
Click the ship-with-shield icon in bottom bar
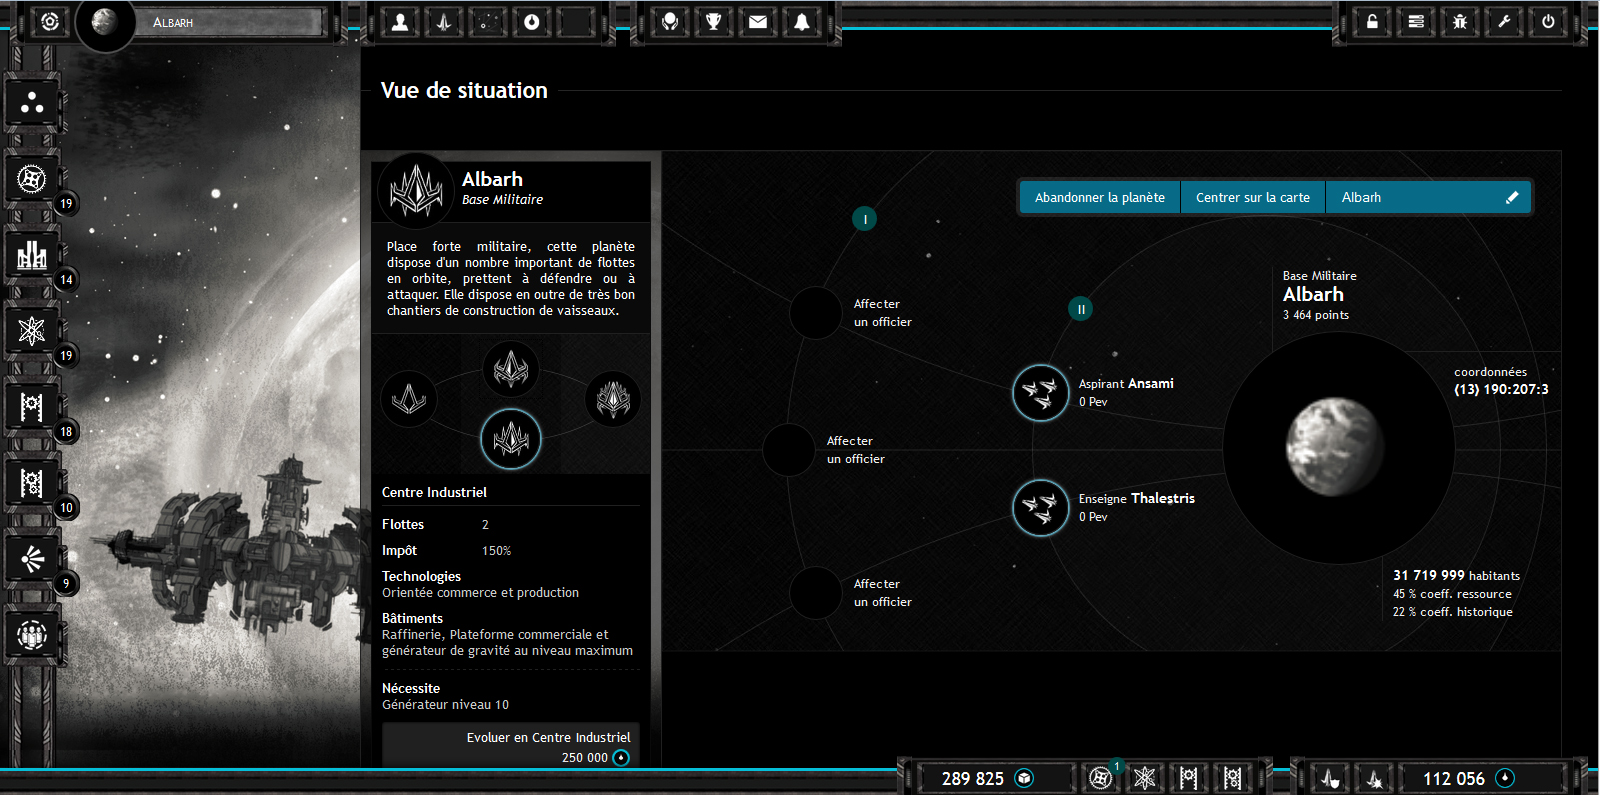(x=1330, y=778)
